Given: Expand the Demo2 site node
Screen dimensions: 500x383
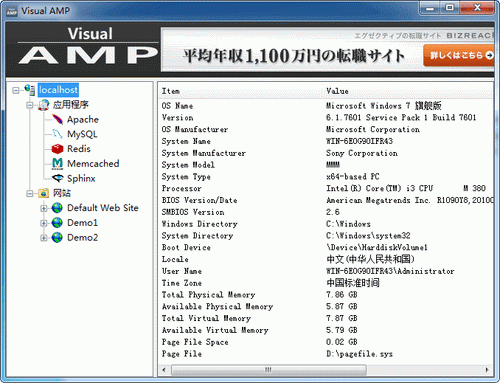Looking at the screenshot, I should 44,238.
